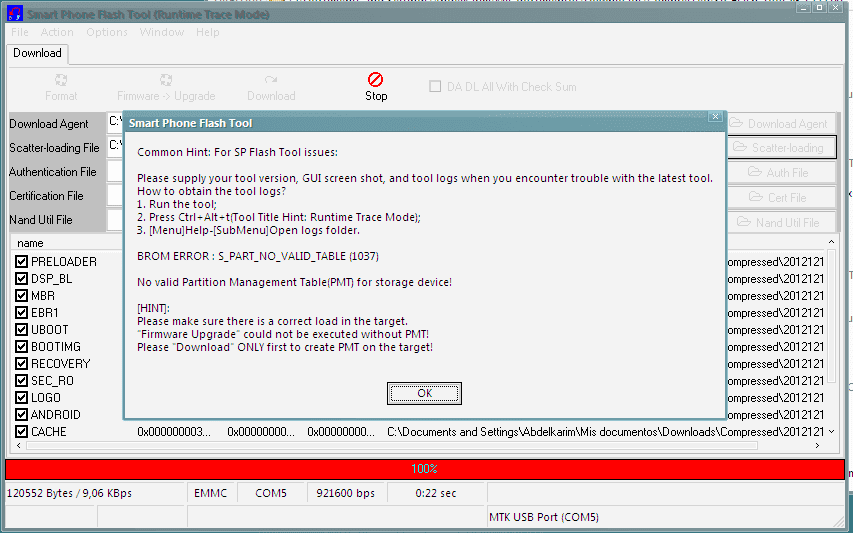Click the Smart Phone Flash Tool app icon

point(15,14)
